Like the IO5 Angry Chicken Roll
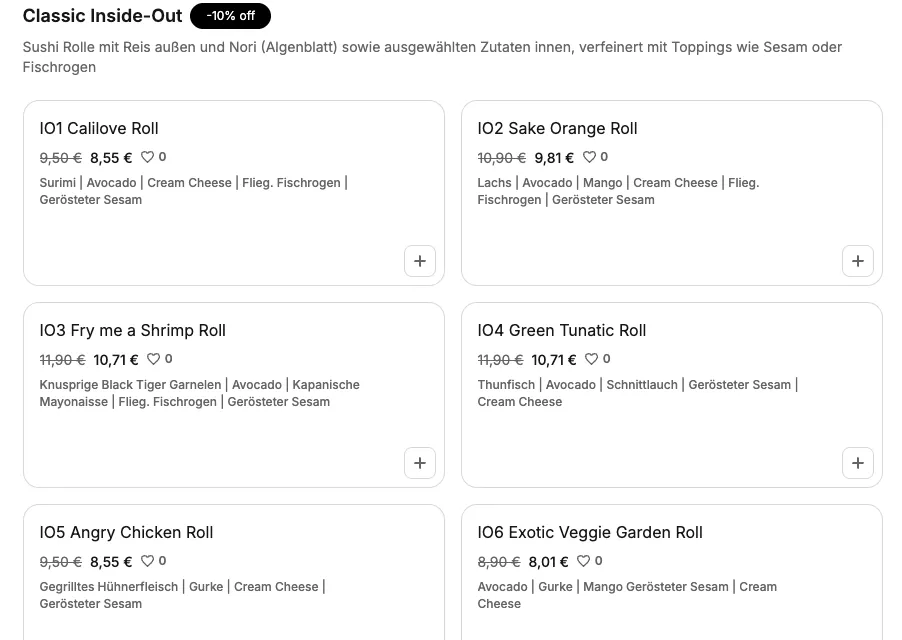The height and width of the screenshot is (640, 902). [x=148, y=561]
